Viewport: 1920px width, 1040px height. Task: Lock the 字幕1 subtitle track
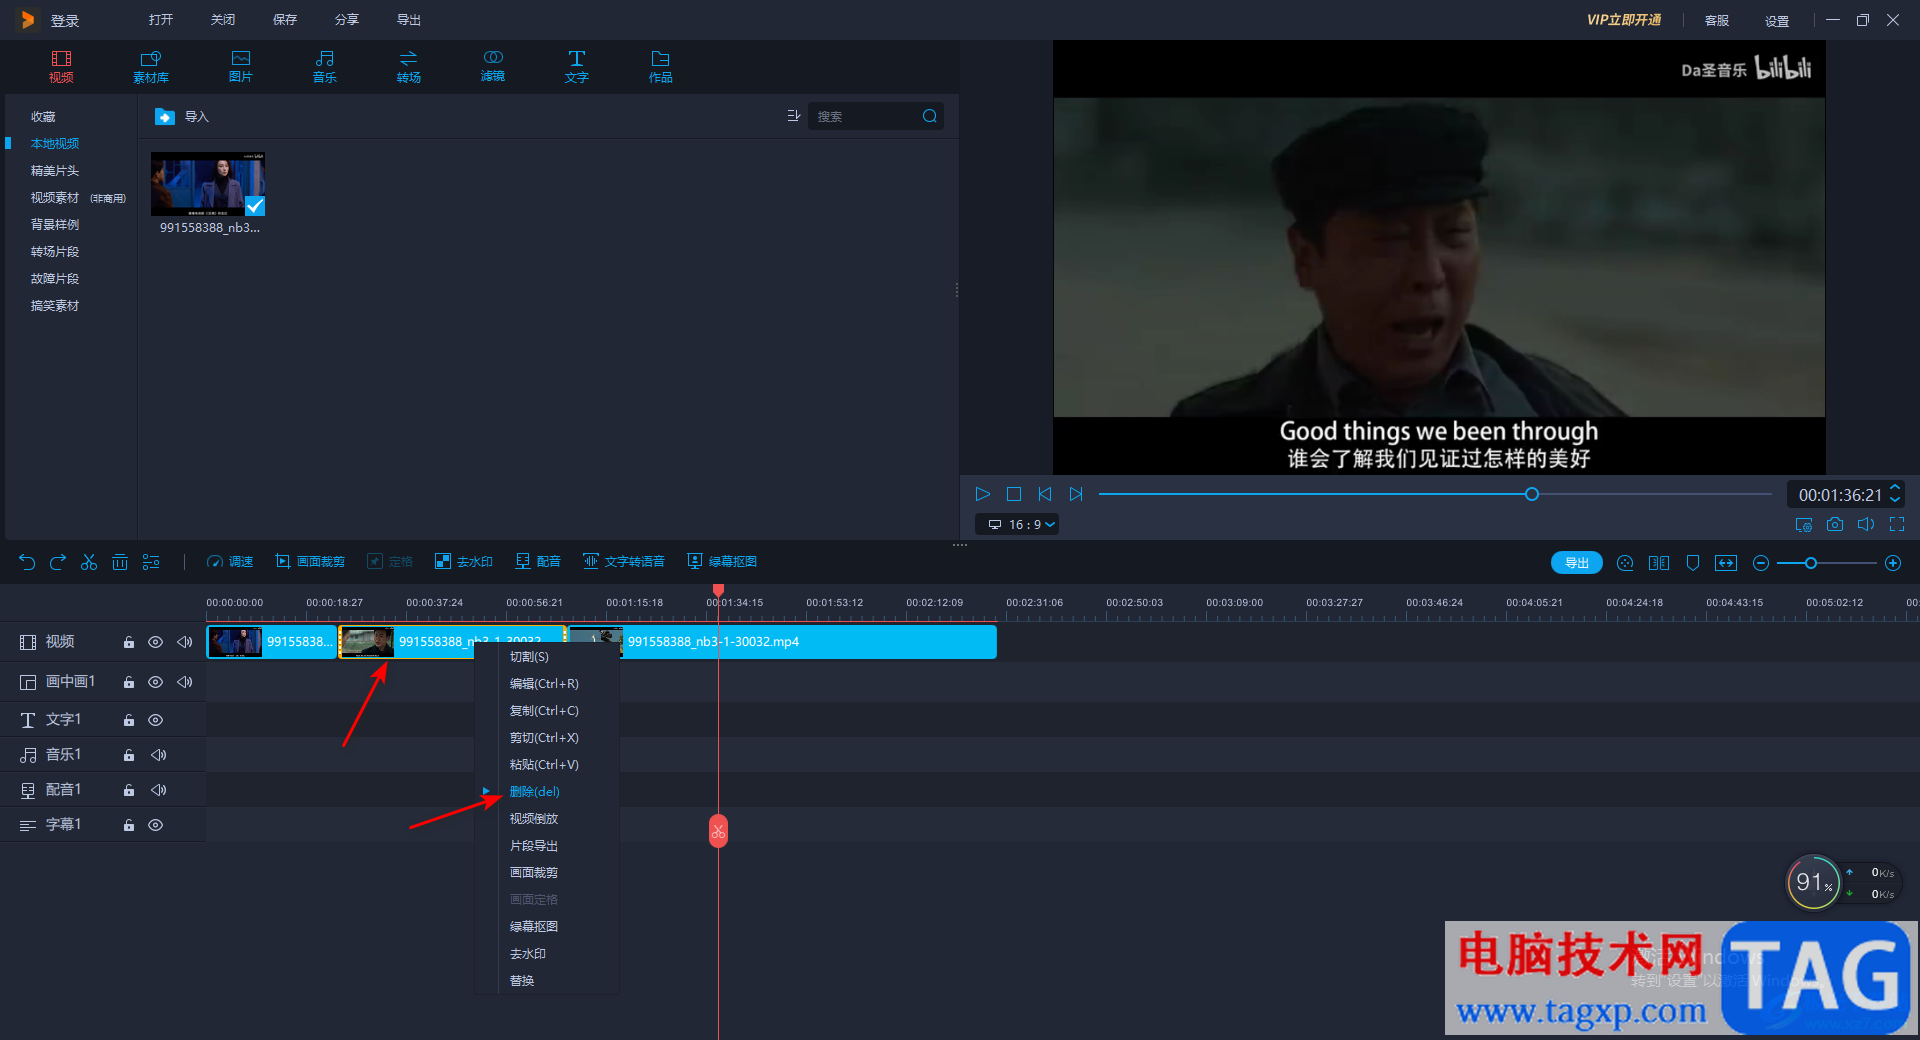click(x=129, y=825)
